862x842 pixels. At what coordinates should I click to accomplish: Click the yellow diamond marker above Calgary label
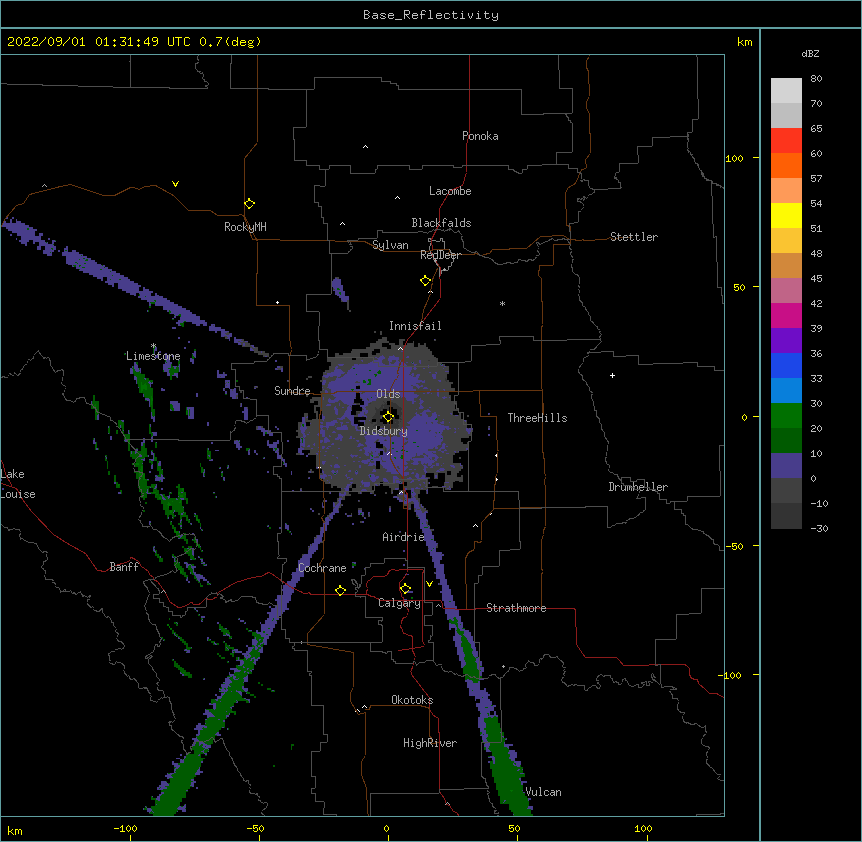click(x=405, y=589)
